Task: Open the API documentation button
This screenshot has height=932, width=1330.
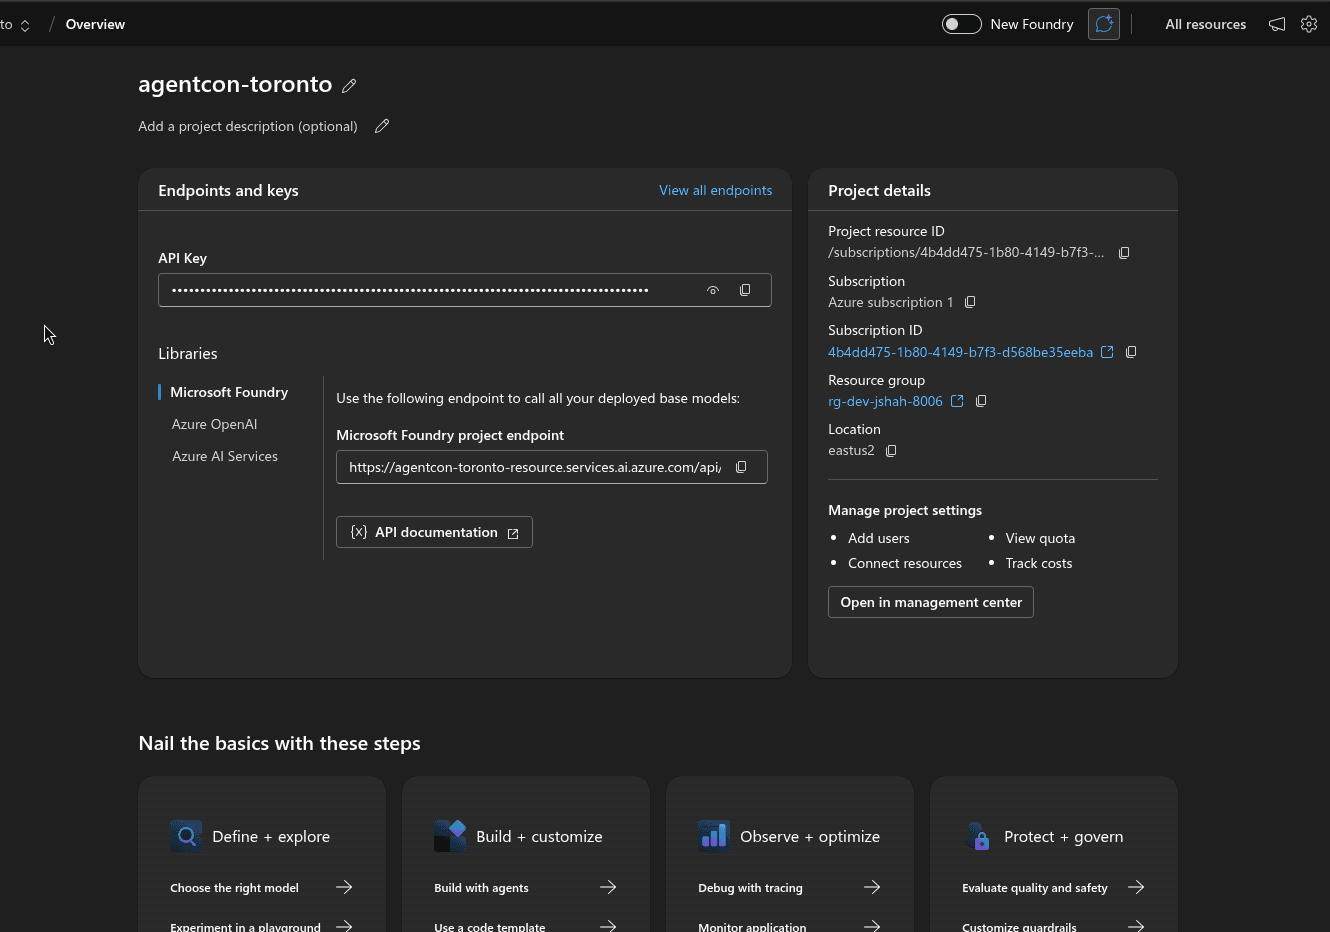Action: (x=434, y=532)
